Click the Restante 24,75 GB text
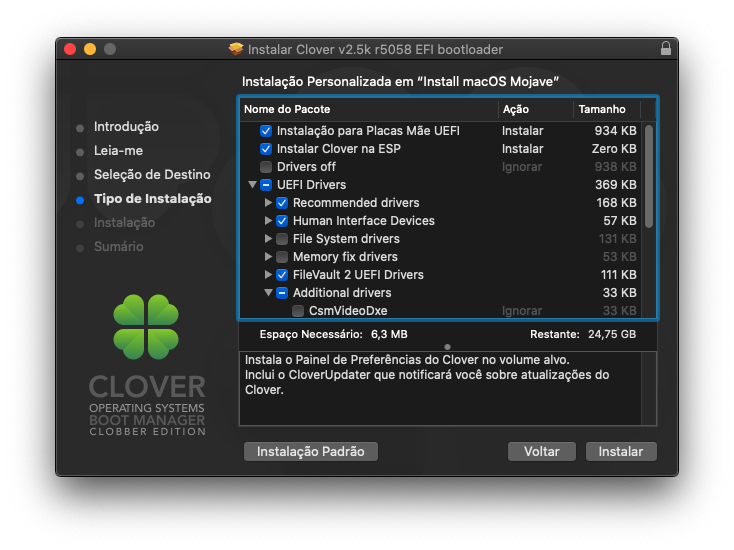Image resolution: width=734 pixels, height=550 pixels. tap(583, 335)
